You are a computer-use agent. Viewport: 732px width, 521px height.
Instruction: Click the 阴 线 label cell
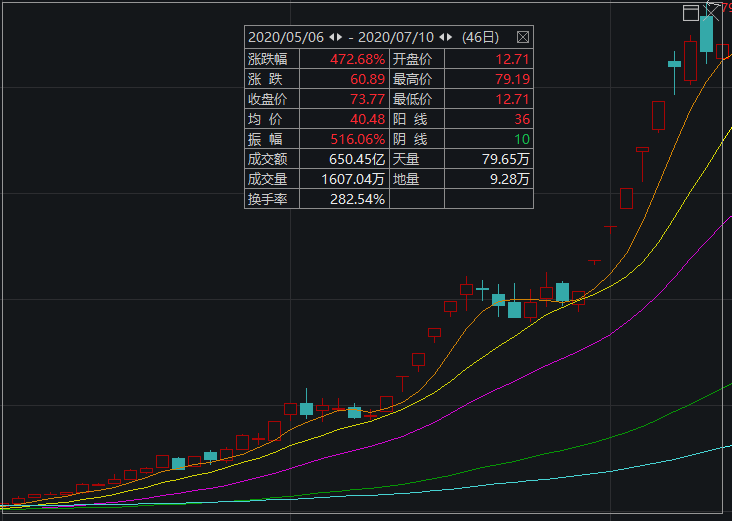pos(417,139)
